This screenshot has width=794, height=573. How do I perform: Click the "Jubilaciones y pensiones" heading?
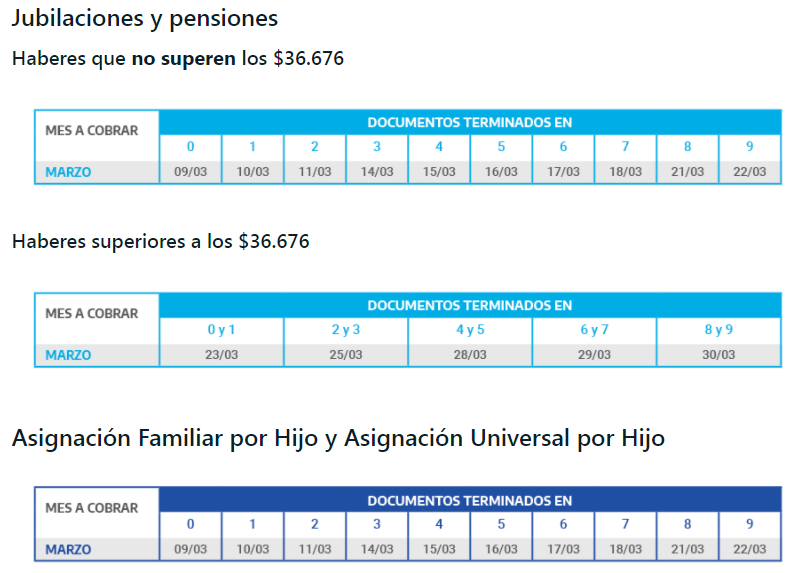pos(144,18)
